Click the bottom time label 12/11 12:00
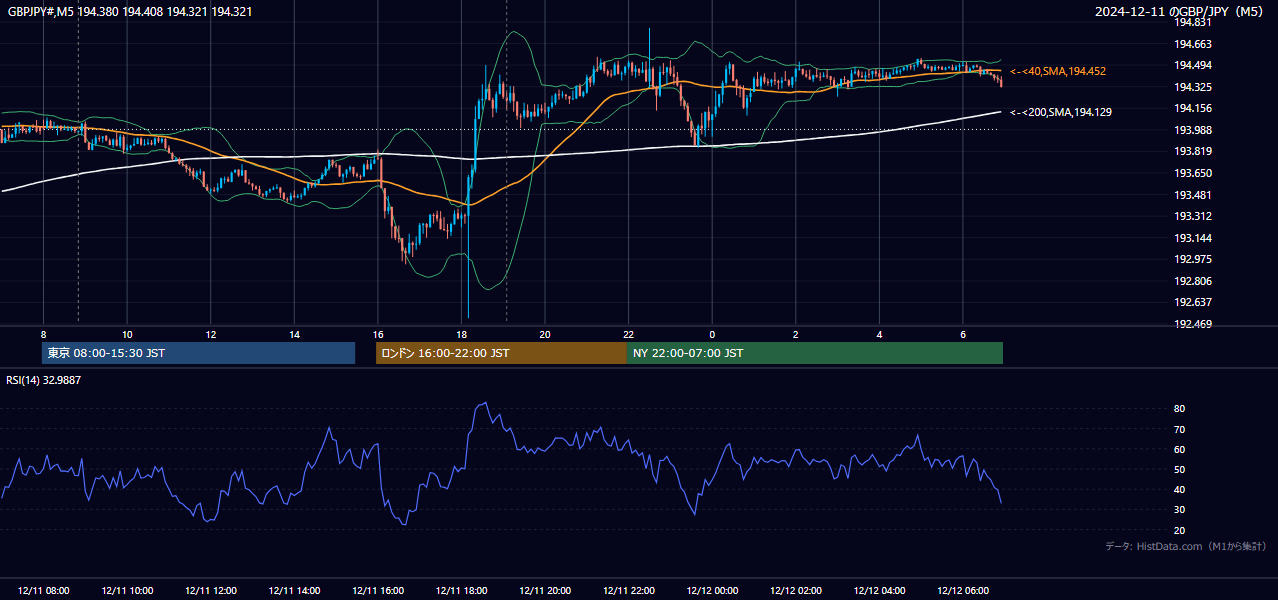The width and height of the screenshot is (1278, 600). coord(211,591)
